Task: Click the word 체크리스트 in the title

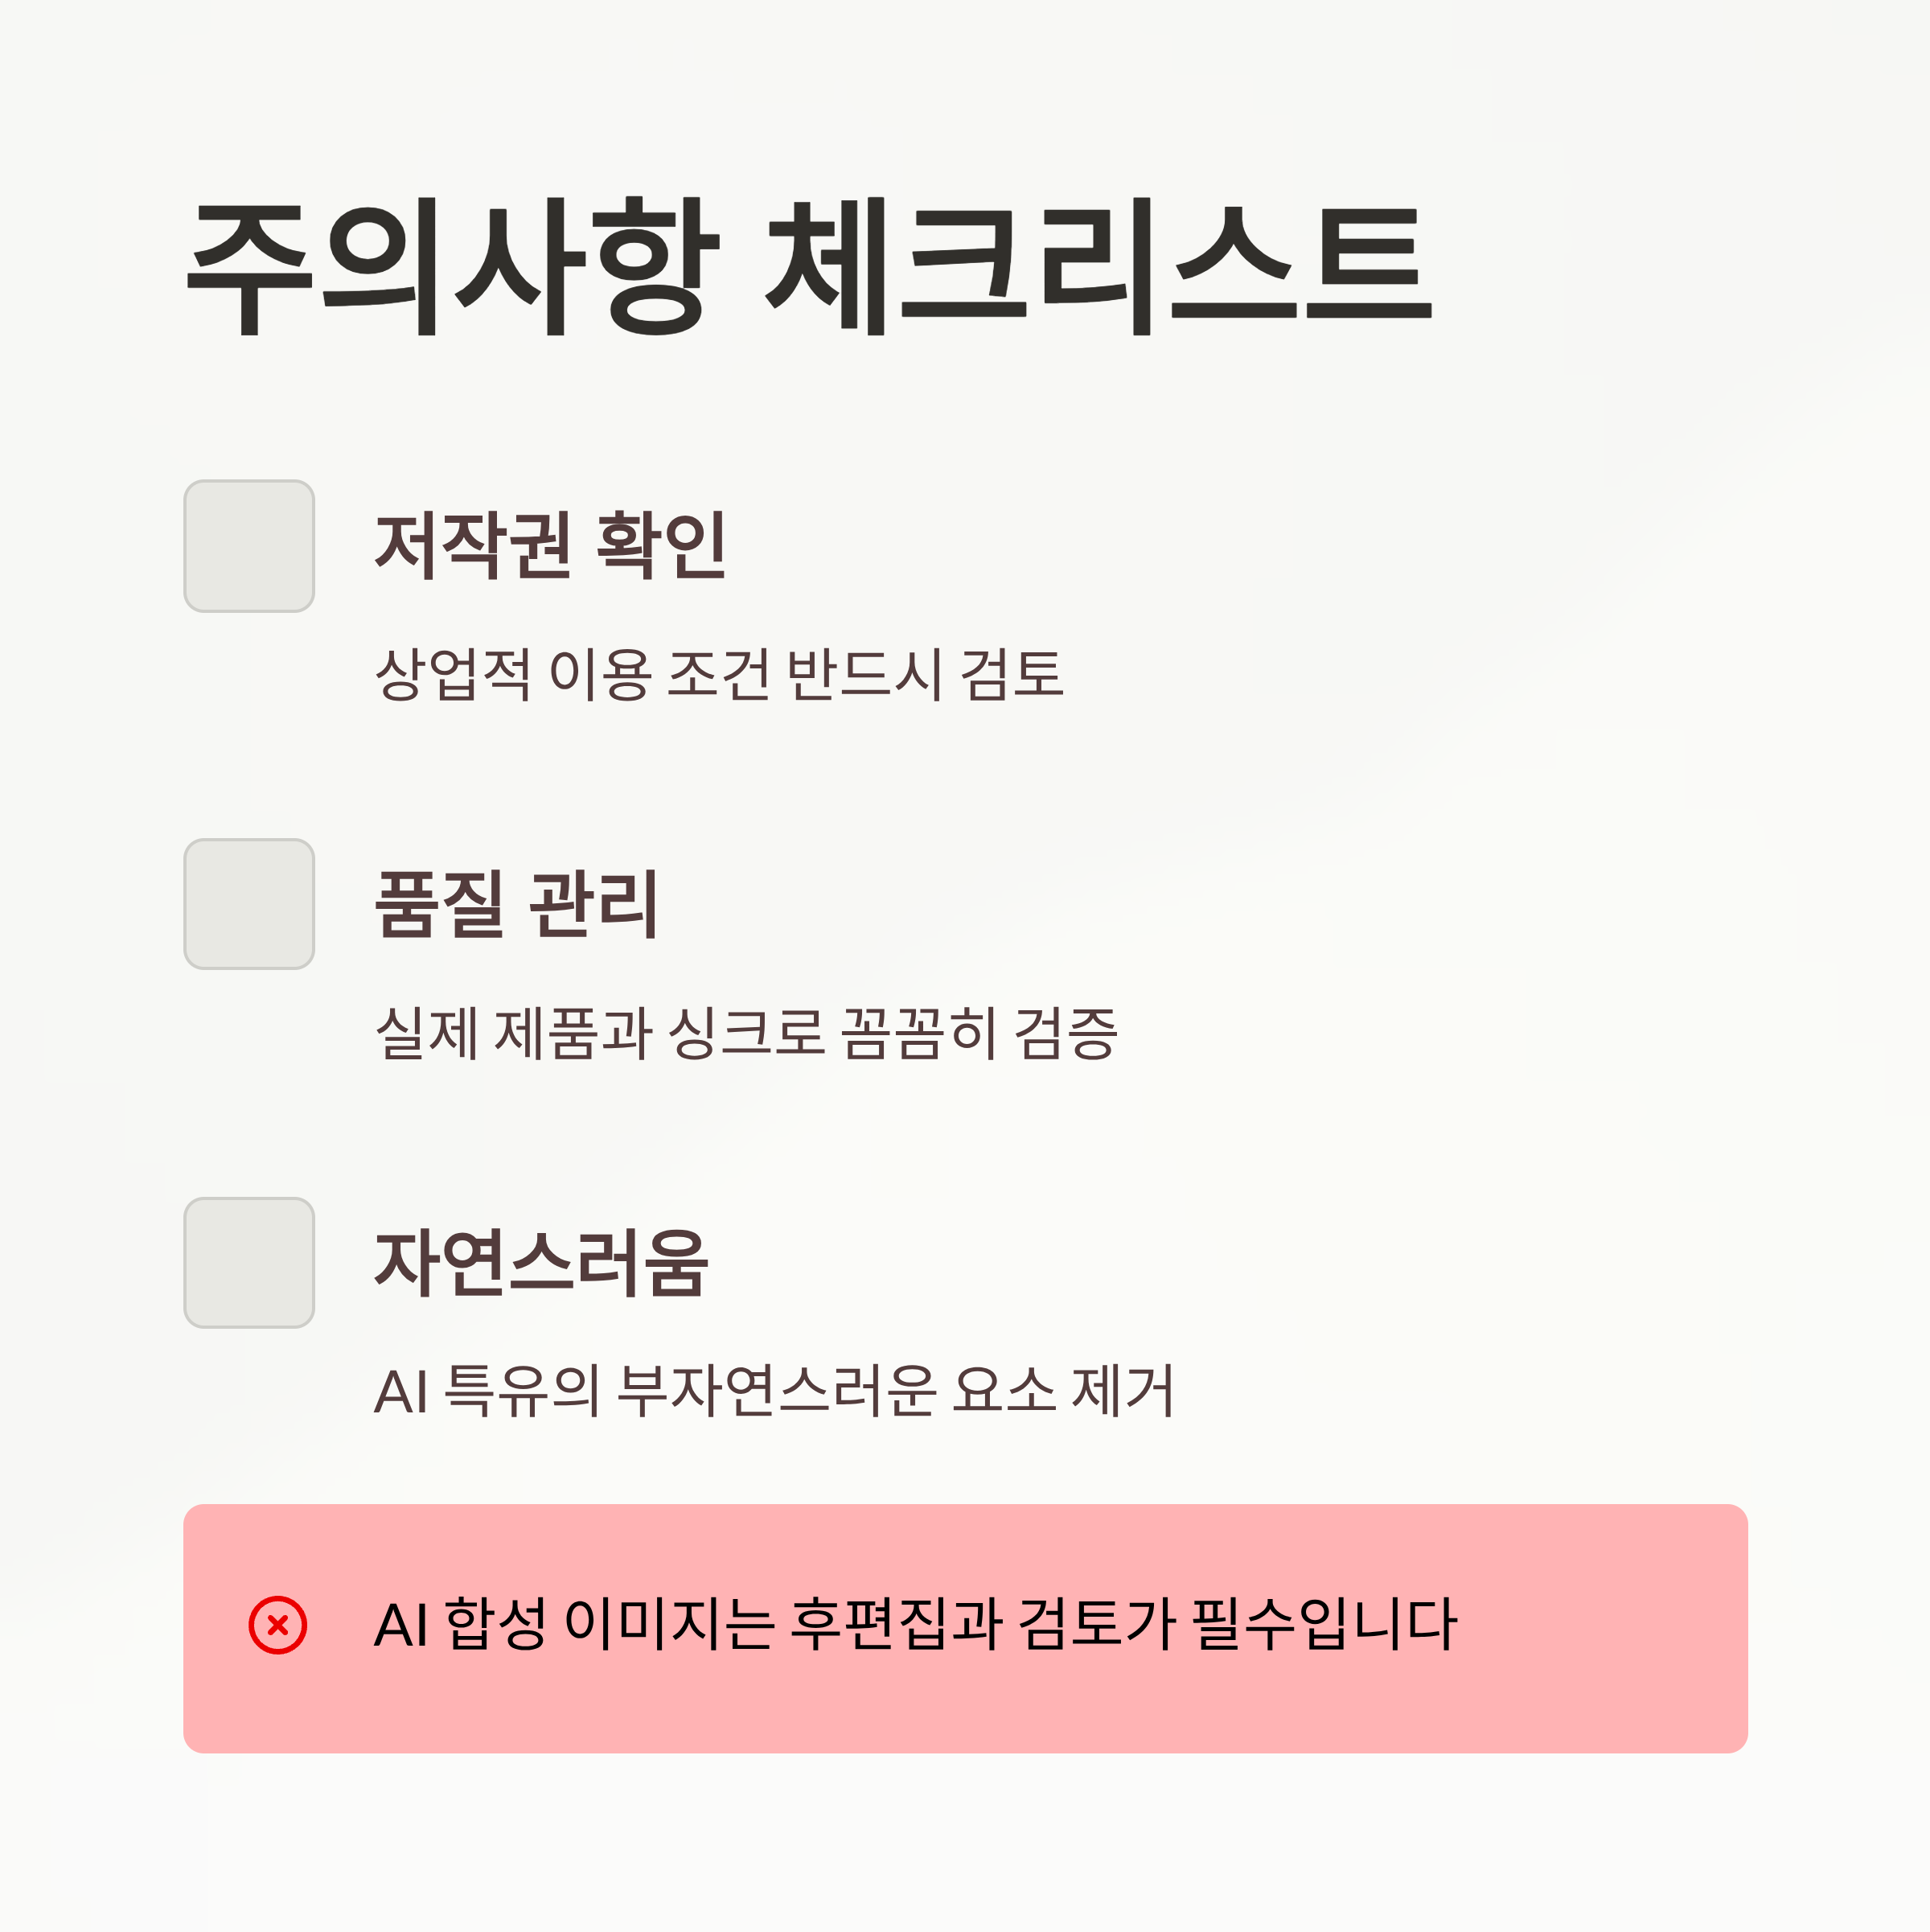Action: click(x=1099, y=266)
